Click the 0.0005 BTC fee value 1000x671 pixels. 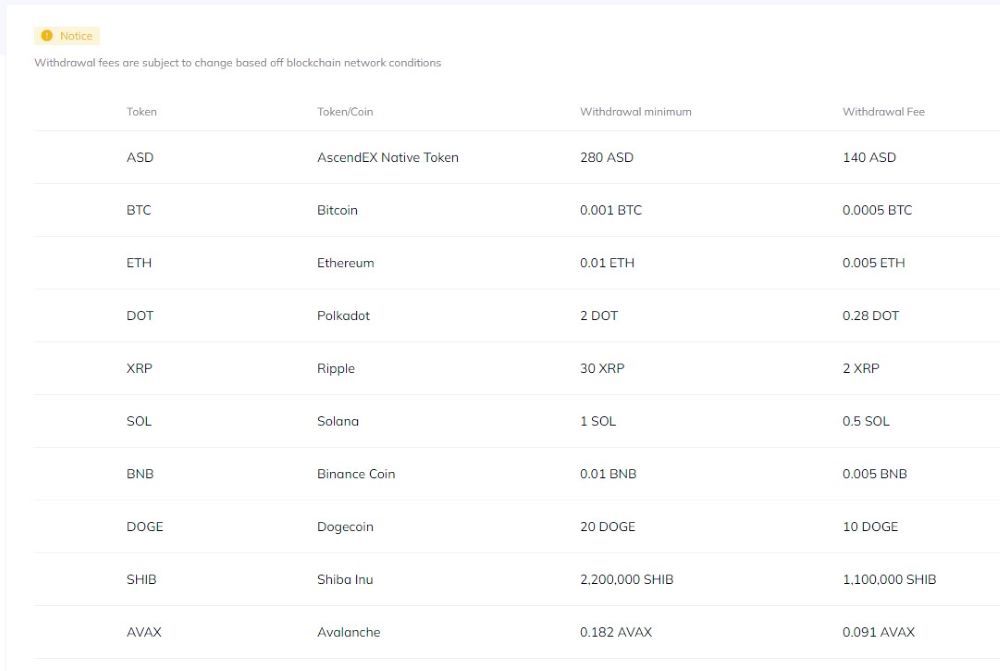tap(877, 210)
